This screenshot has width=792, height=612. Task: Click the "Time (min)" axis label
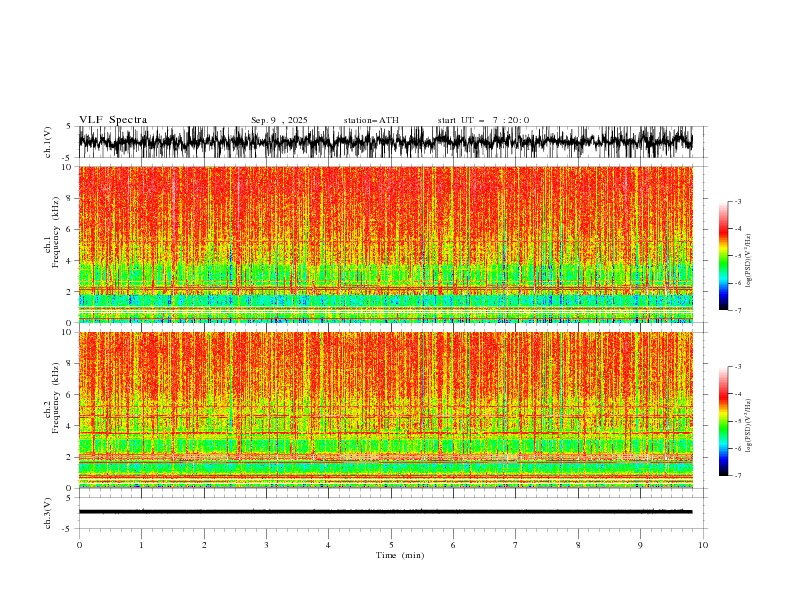(x=400, y=555)
